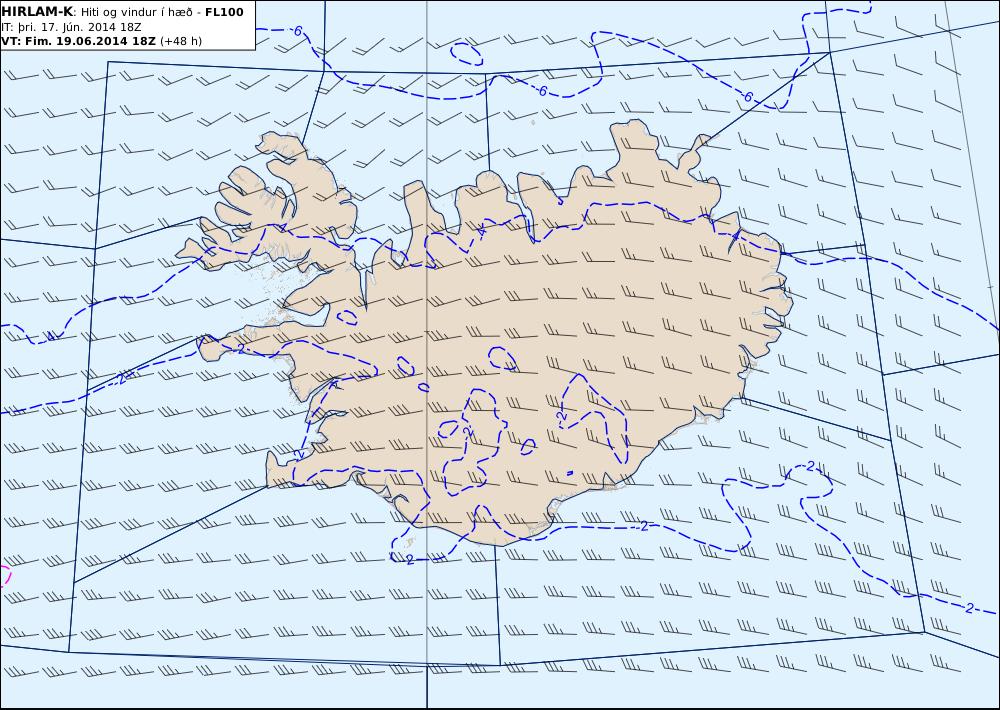Click the 'Hiti og vindur í hæð' label
Viewport: 1000px width, 710px height.
pos(136,13)
